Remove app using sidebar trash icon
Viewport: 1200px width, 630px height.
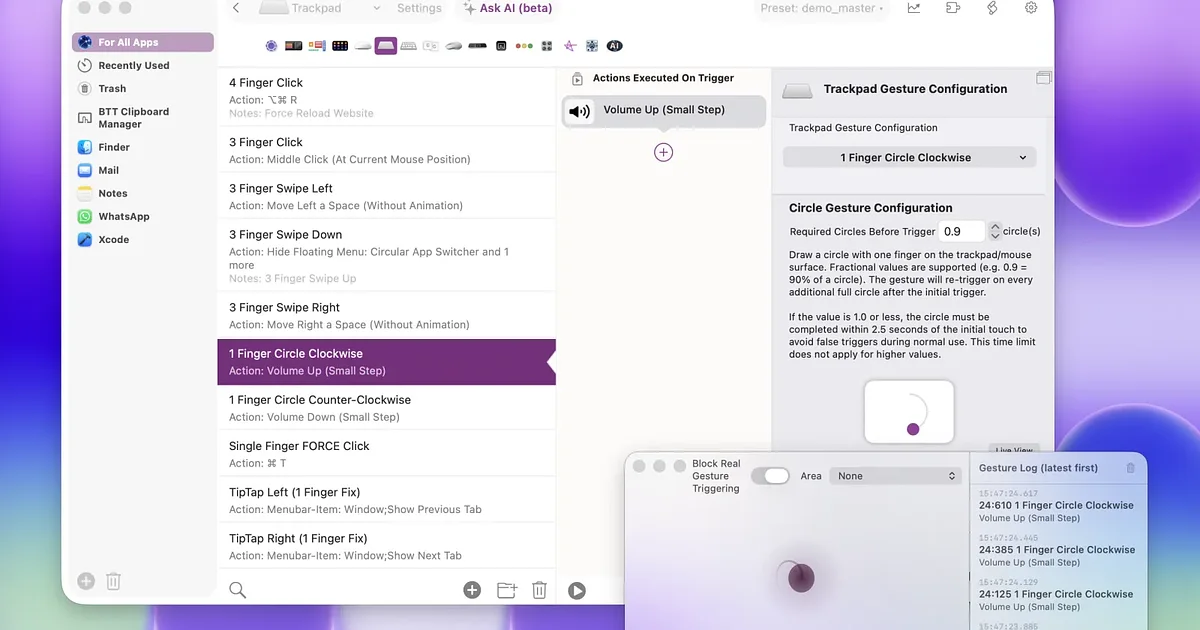(114, 581)
